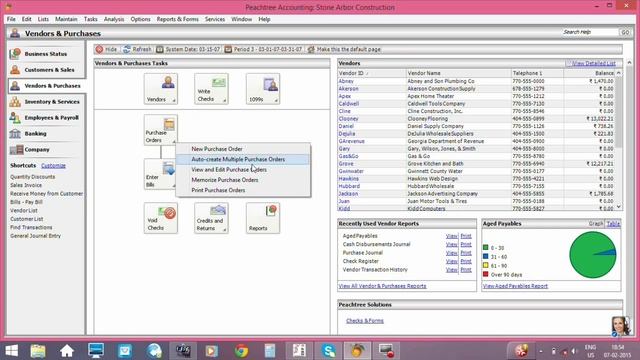Open the Reports & Forms menu
Screen dimensions: 640x360
[x=178, y=19]
